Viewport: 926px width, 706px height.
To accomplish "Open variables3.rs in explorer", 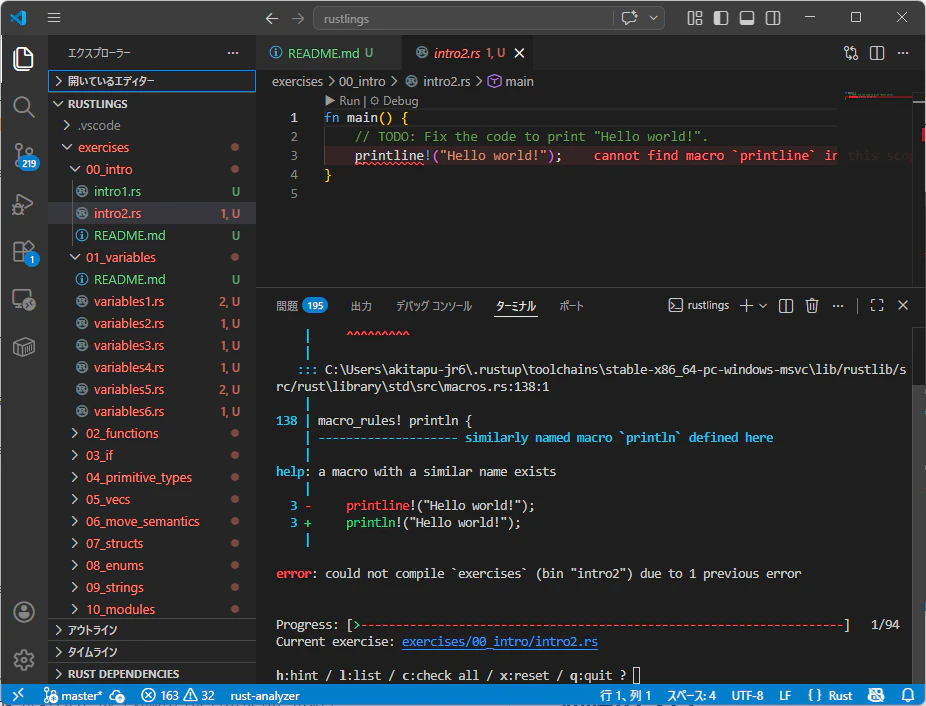I will click(152, 346).
